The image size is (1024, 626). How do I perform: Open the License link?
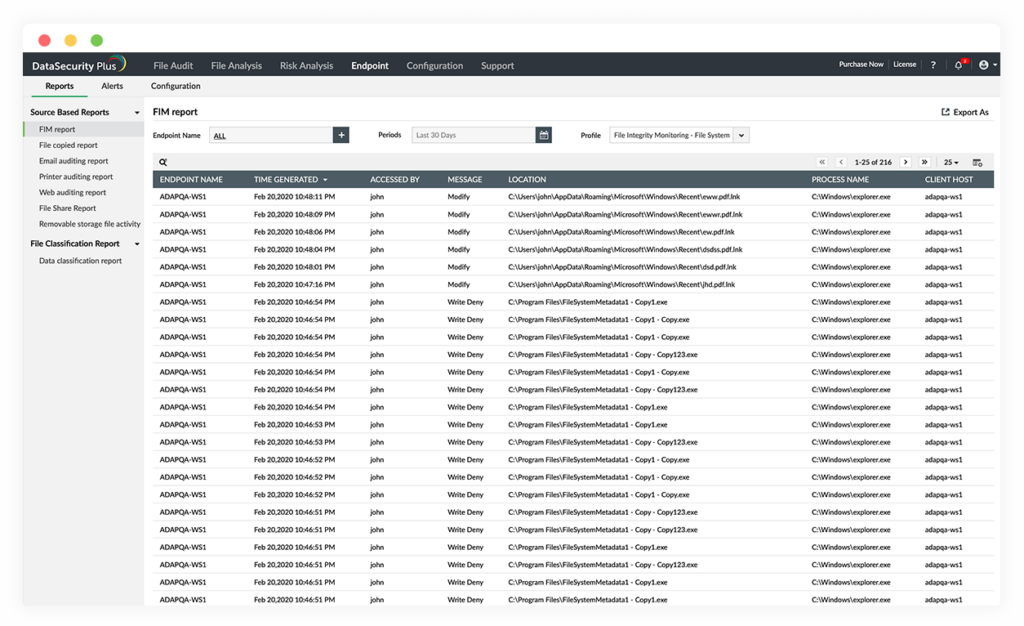[904, 63]
